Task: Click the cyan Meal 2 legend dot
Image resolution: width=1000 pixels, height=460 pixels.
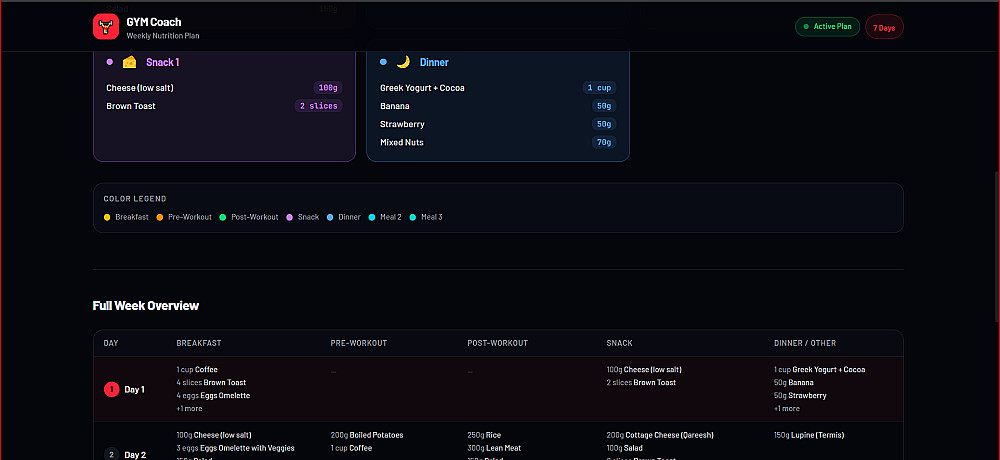Action: coord(372,217)
